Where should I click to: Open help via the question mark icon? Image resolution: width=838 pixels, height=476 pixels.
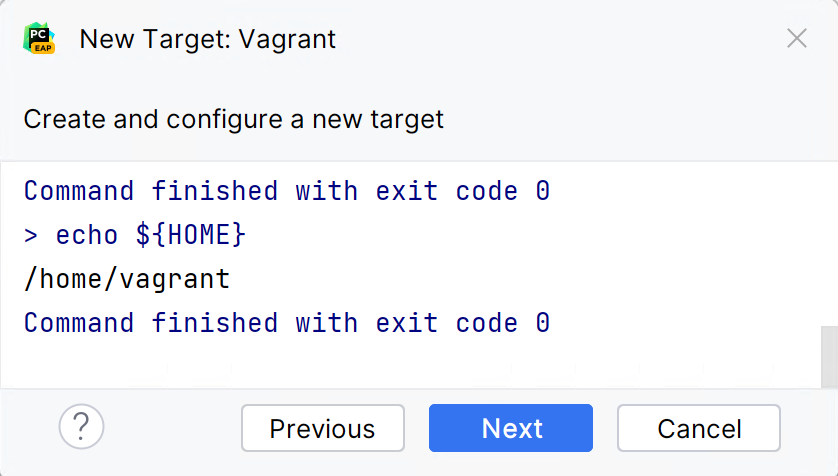click(82, 428)
